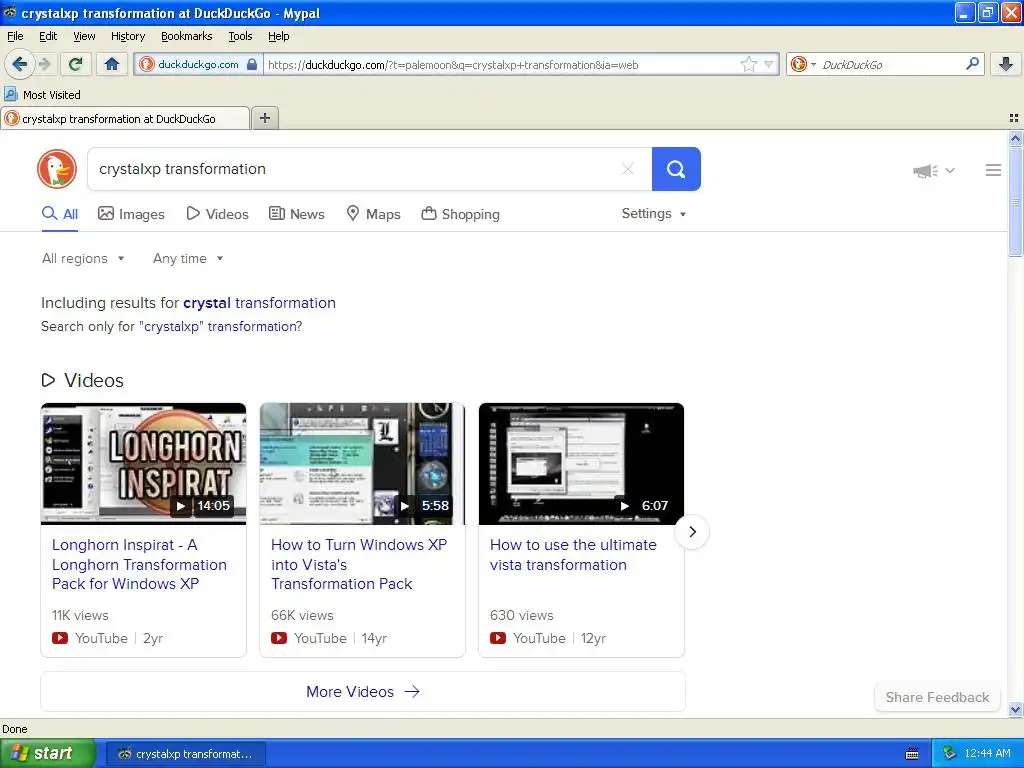Click the Videos section play icon heading

click(x=48, y=380)
